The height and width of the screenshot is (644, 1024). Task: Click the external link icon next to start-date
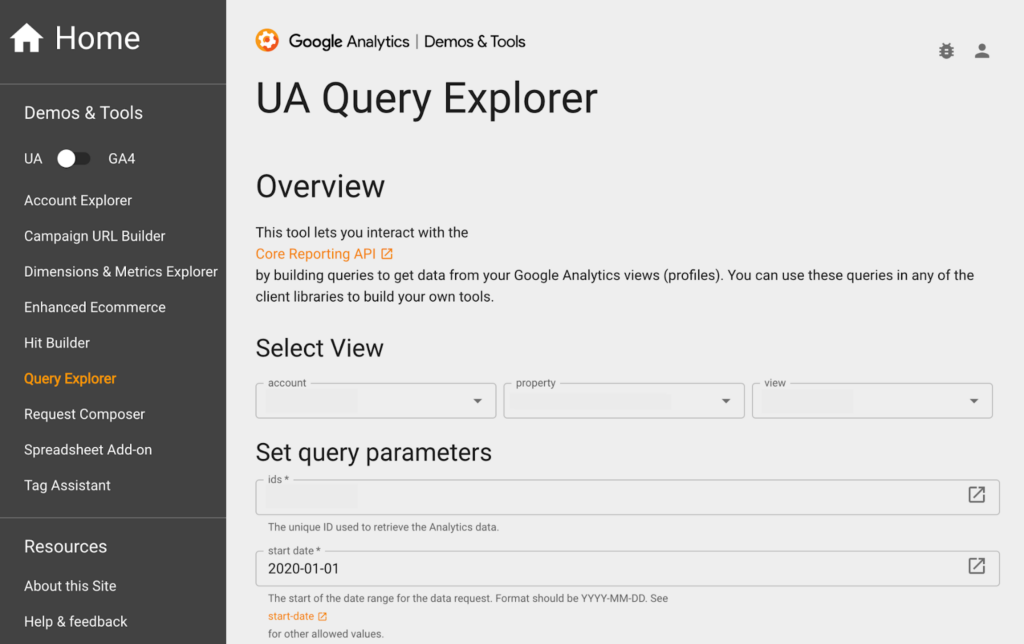tap(320, 616)
